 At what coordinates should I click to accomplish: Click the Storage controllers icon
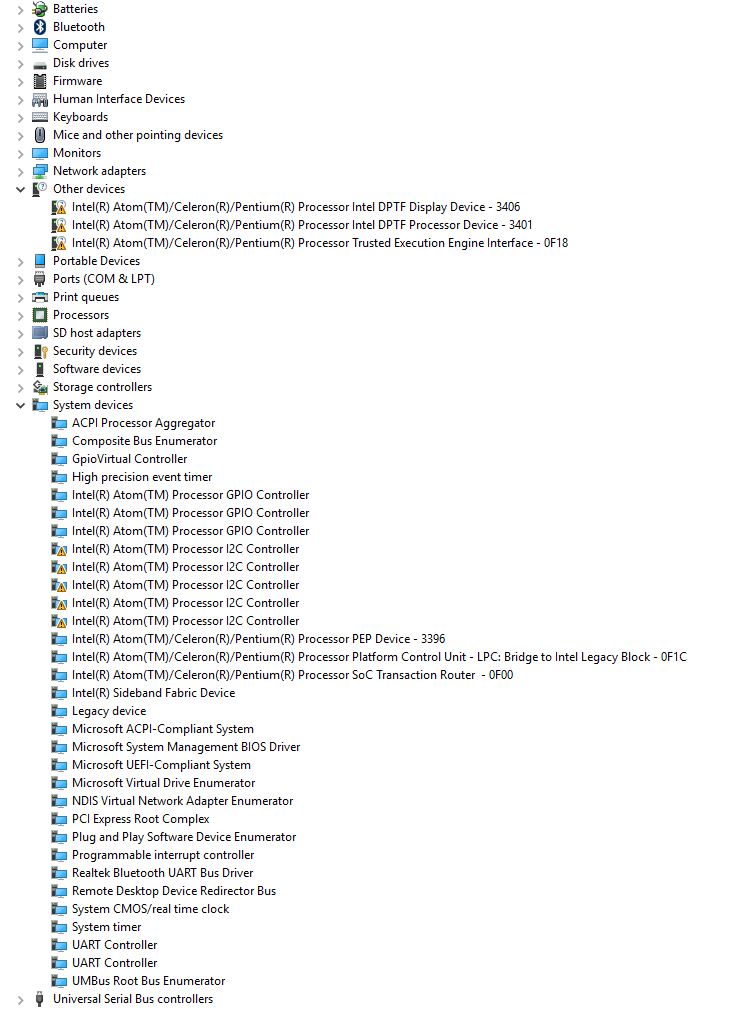[40, 387]
